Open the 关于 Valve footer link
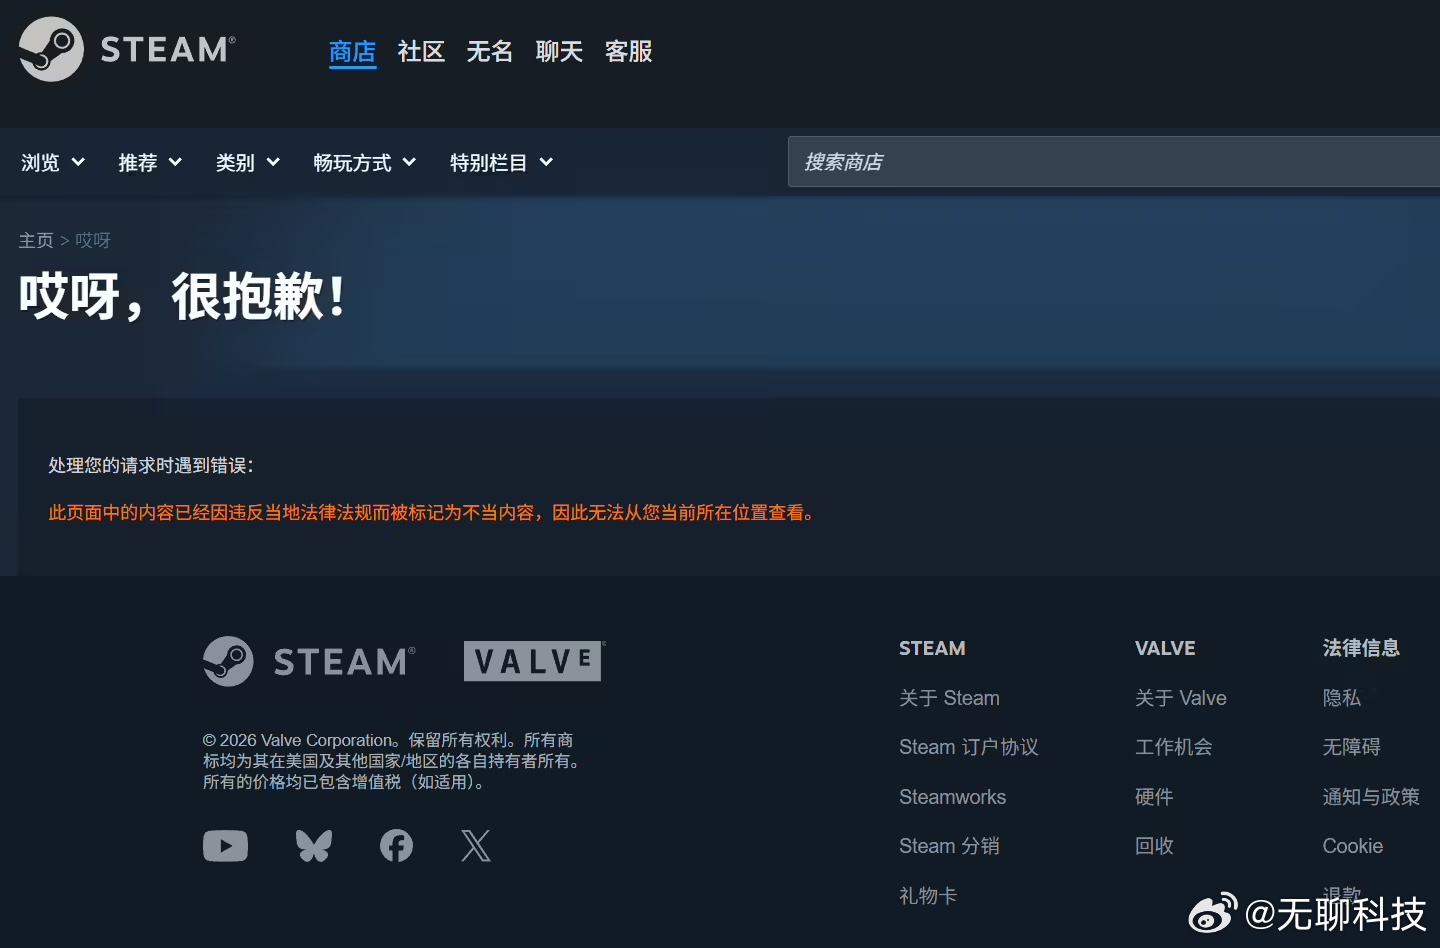 pyautogui.click(x=1181, y=698)
